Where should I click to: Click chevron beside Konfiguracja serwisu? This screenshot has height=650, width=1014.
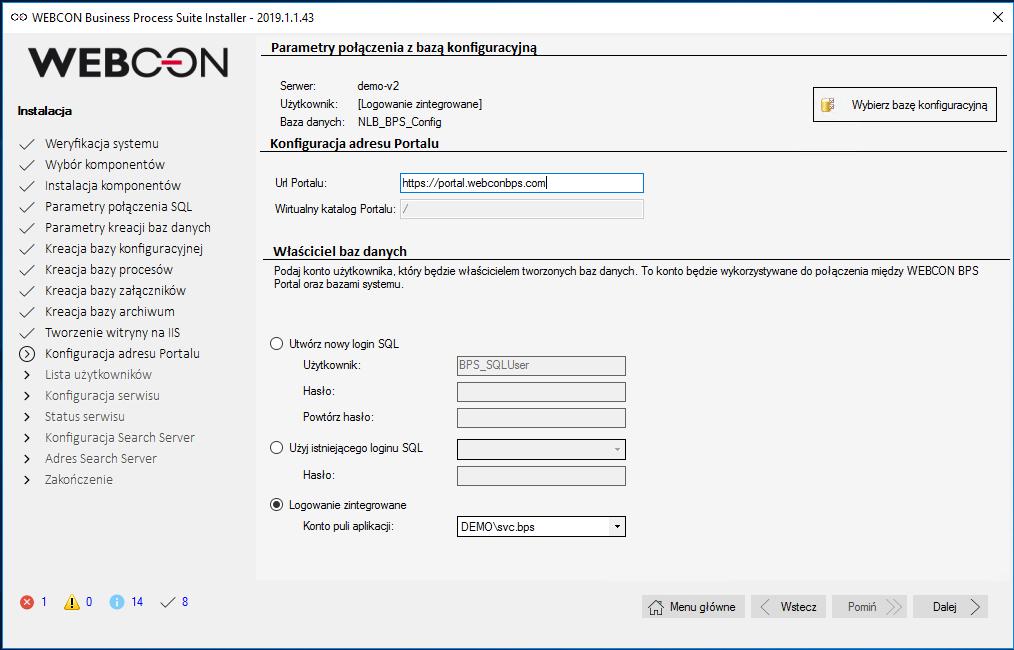tap(27, 396)
